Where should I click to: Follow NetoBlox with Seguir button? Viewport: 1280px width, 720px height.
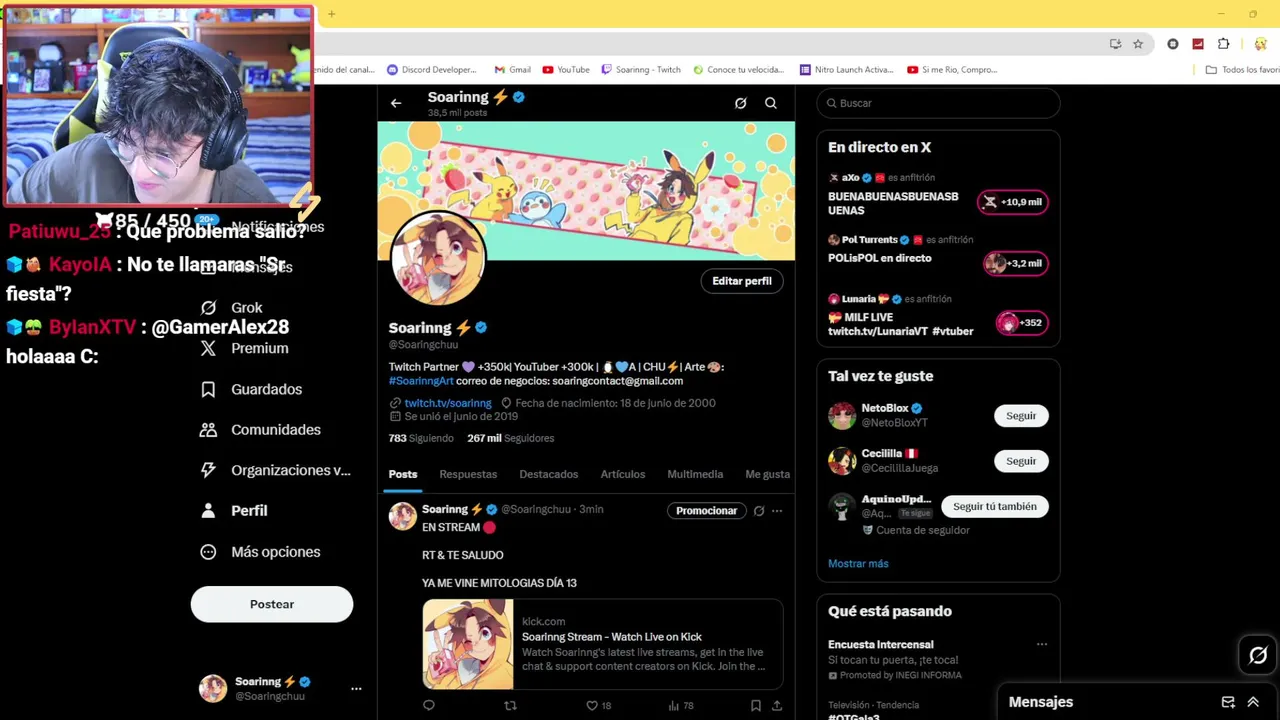(x=1021, y=416)
